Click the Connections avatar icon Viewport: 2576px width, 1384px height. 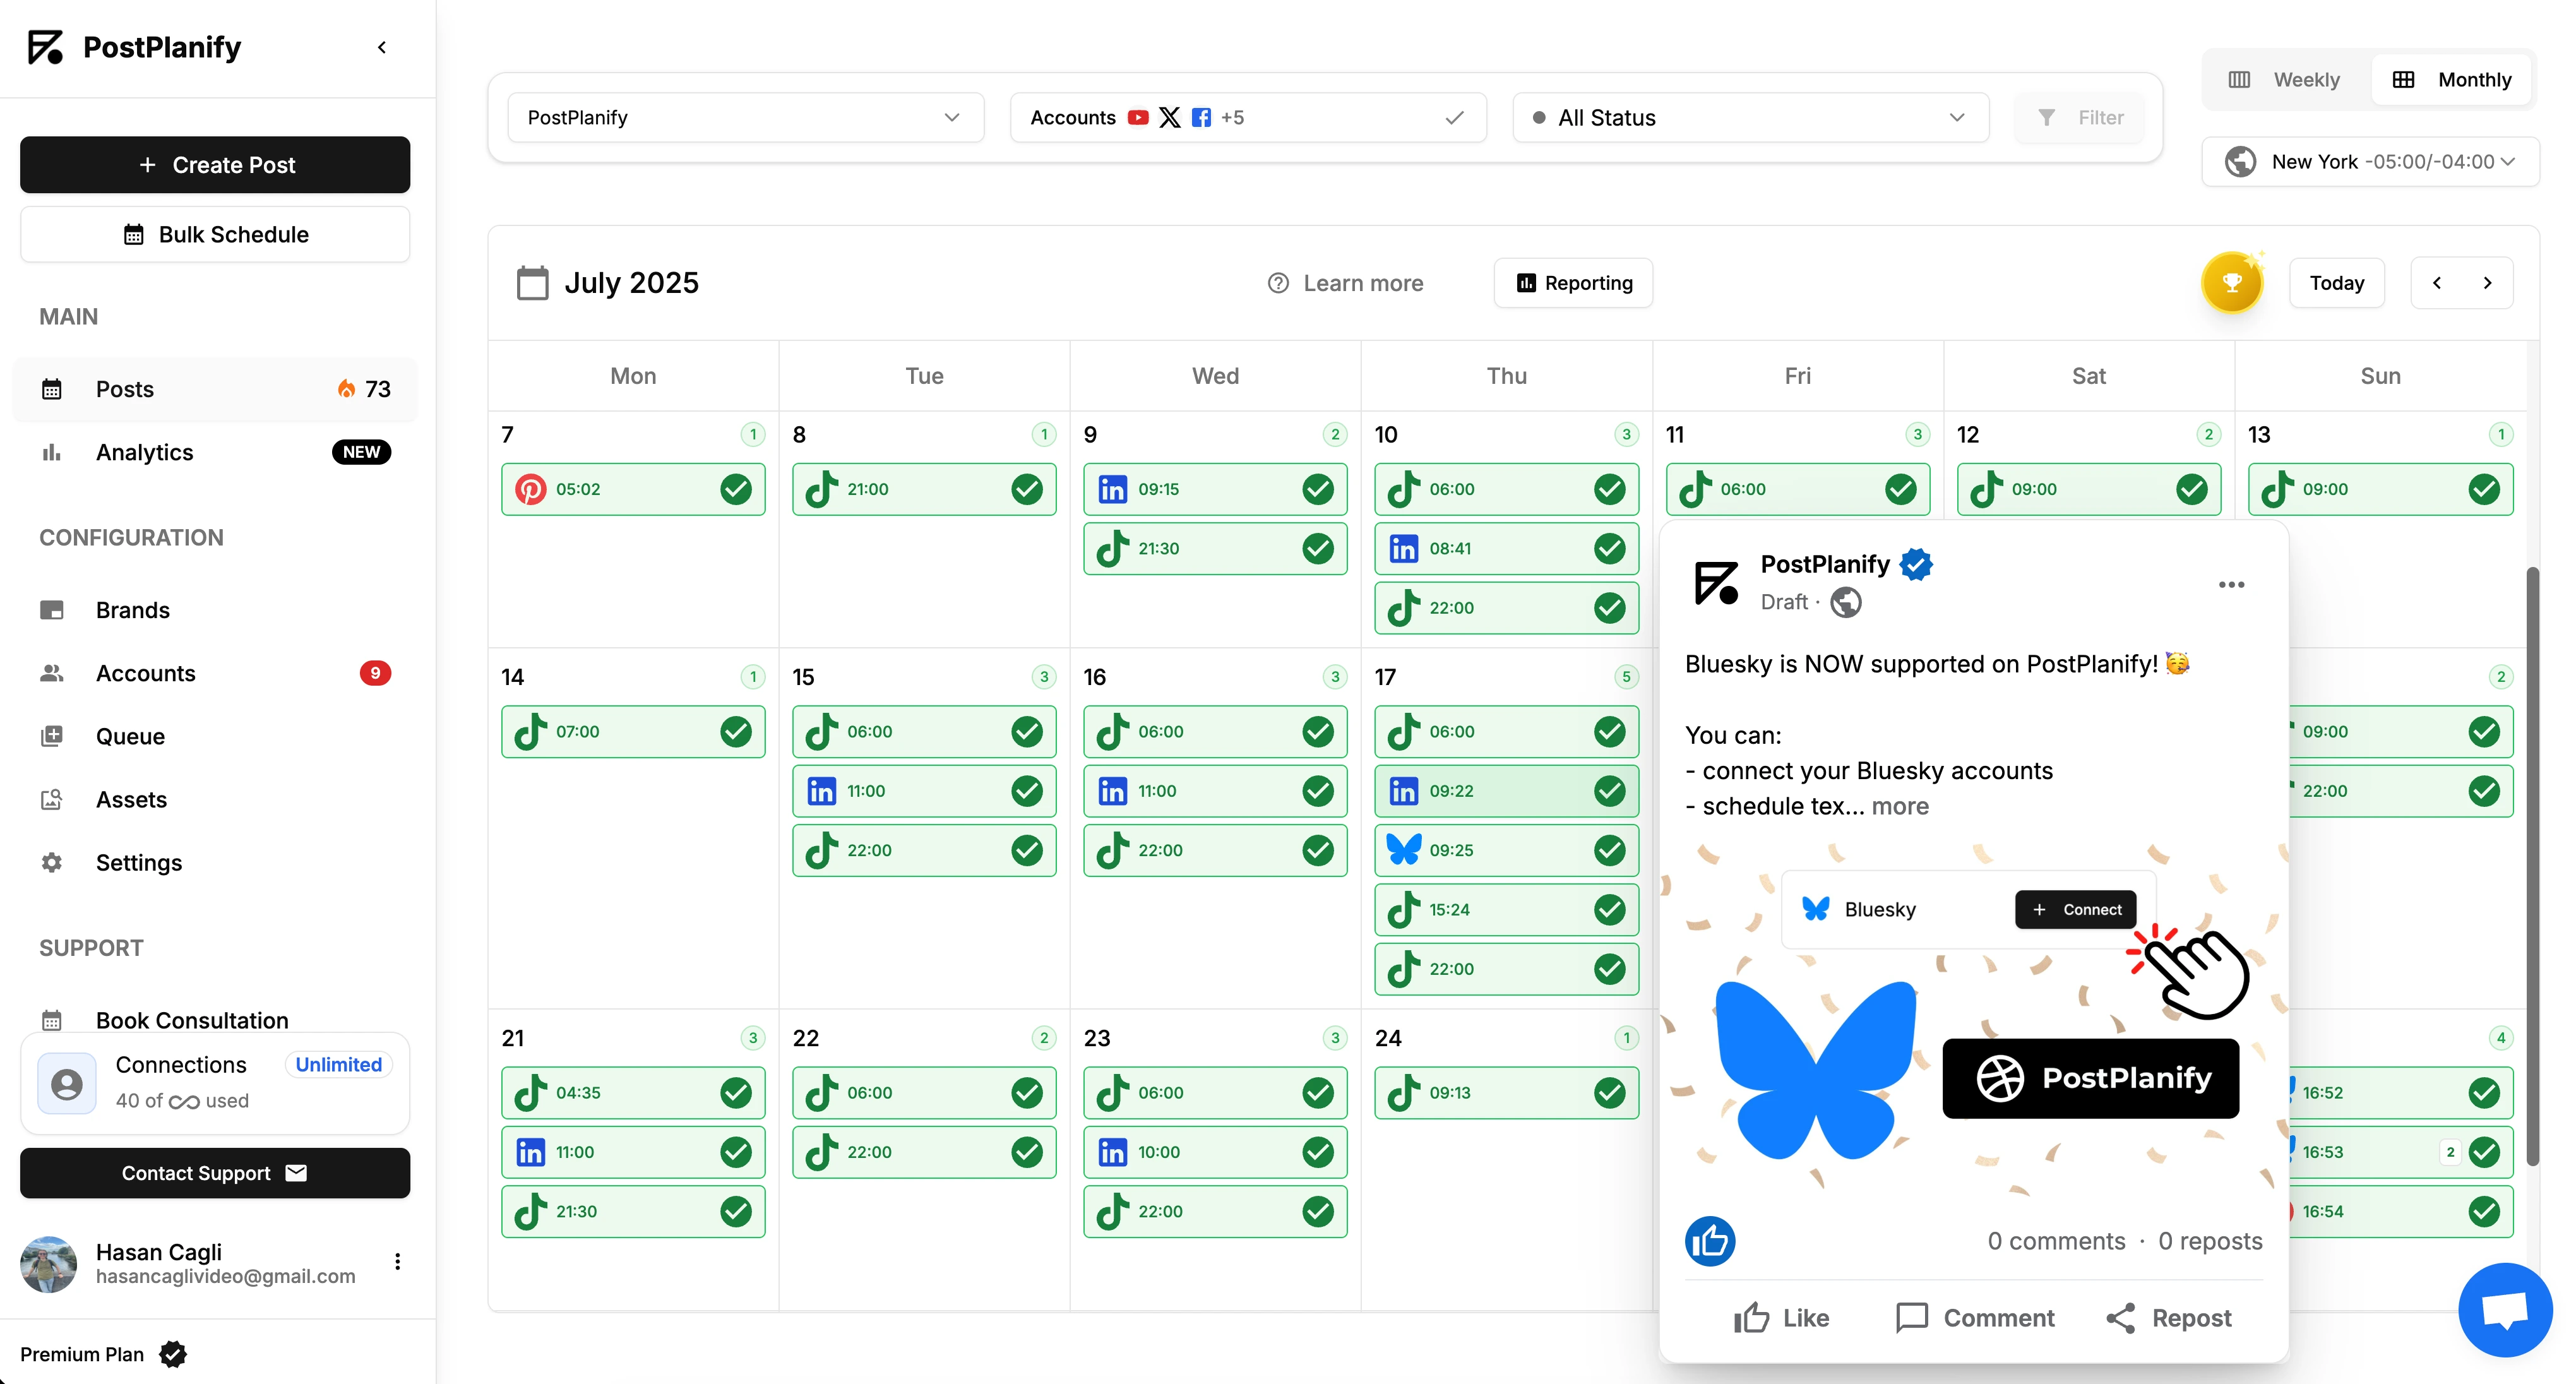(67, 1083)
